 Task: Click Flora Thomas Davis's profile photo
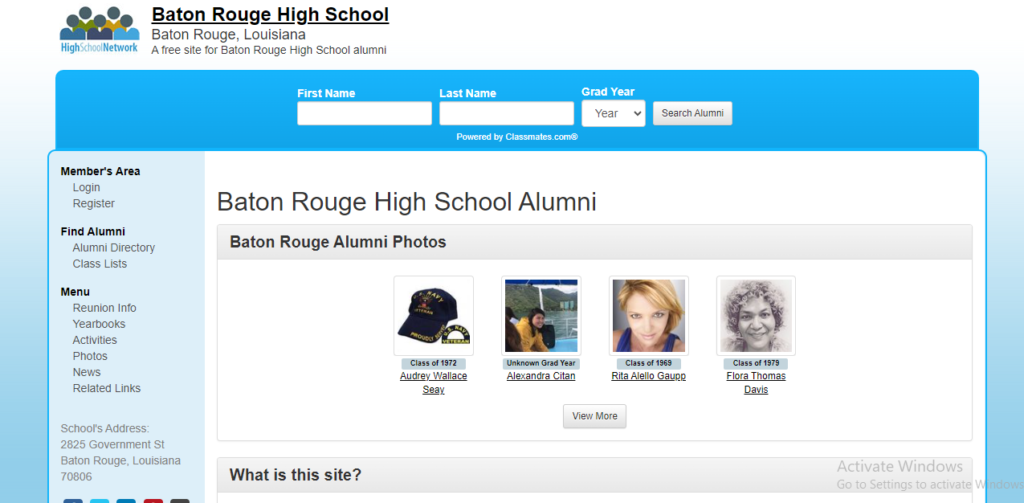point(756,316)
